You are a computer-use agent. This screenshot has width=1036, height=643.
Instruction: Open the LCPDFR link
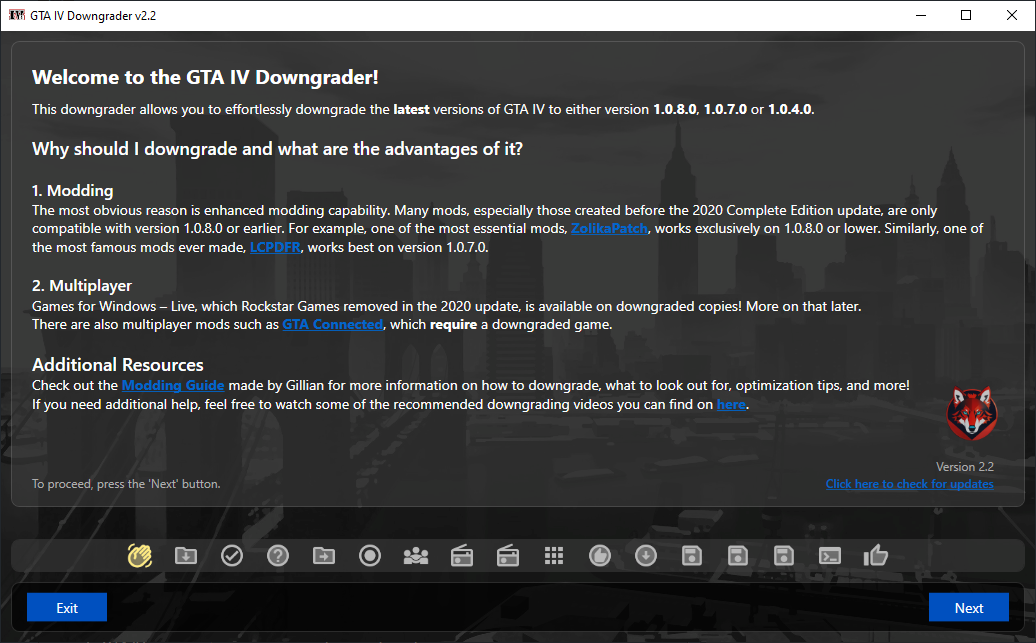275,247
